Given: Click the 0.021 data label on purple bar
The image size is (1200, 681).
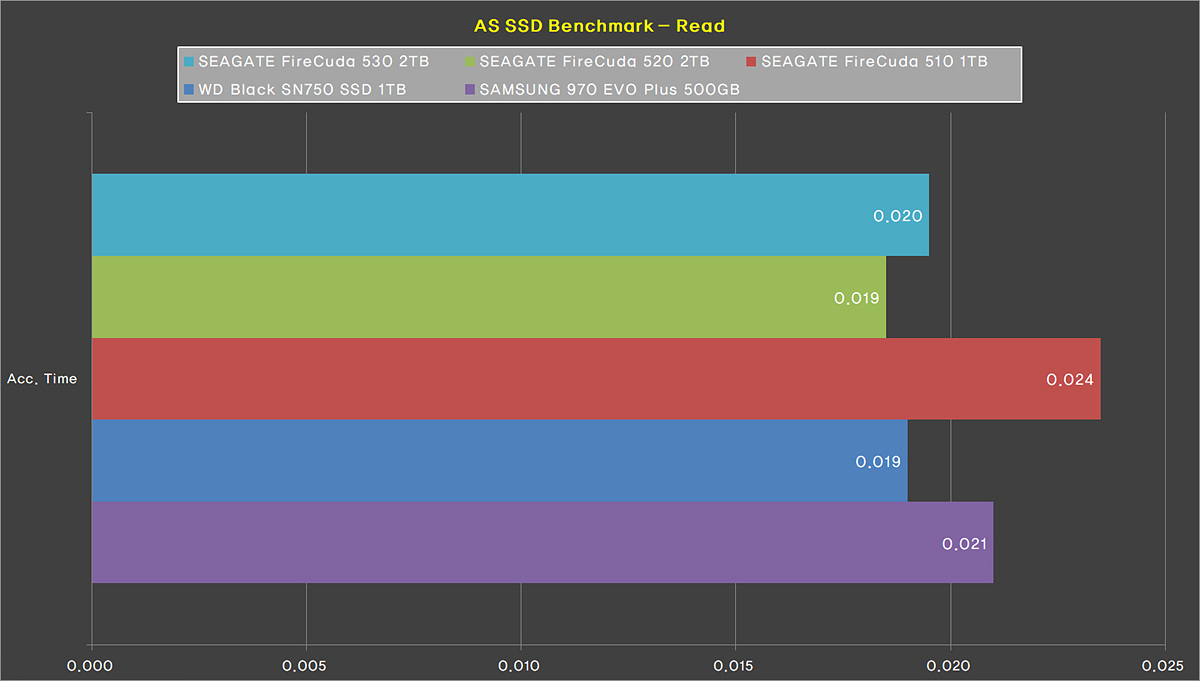Looking at the screenshot, I should point(964,544).
